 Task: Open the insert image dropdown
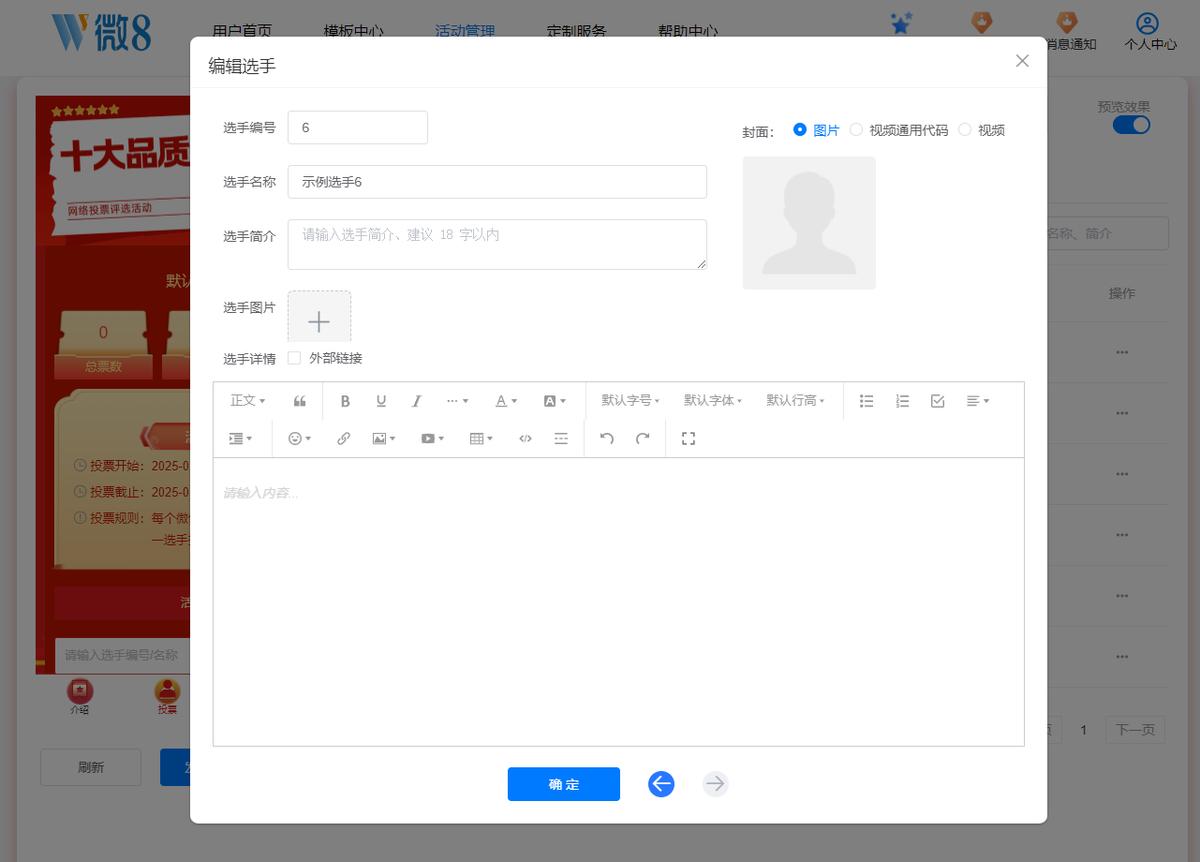pos(384,438)
